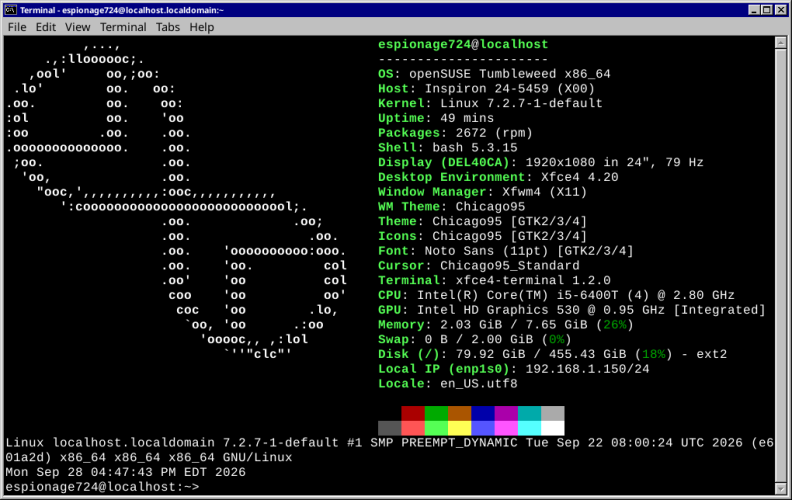Click the bright yellow color block
Image resolution: width=792 pixels, height=500 pixels.
tap(460, 428)
